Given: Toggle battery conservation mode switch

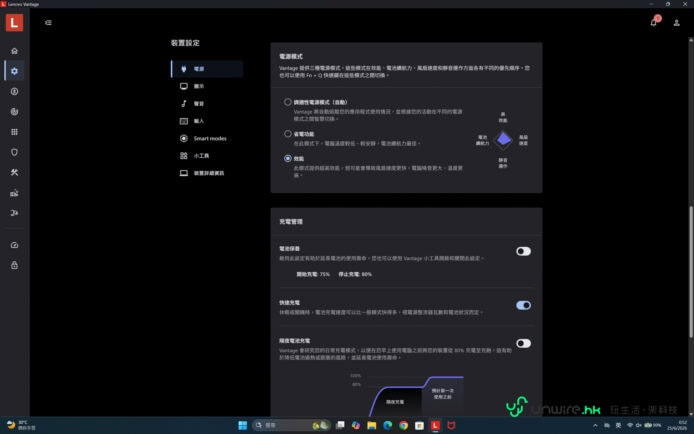Looking at the screenshot, I should pyautogui.click(x=523, y=251).
